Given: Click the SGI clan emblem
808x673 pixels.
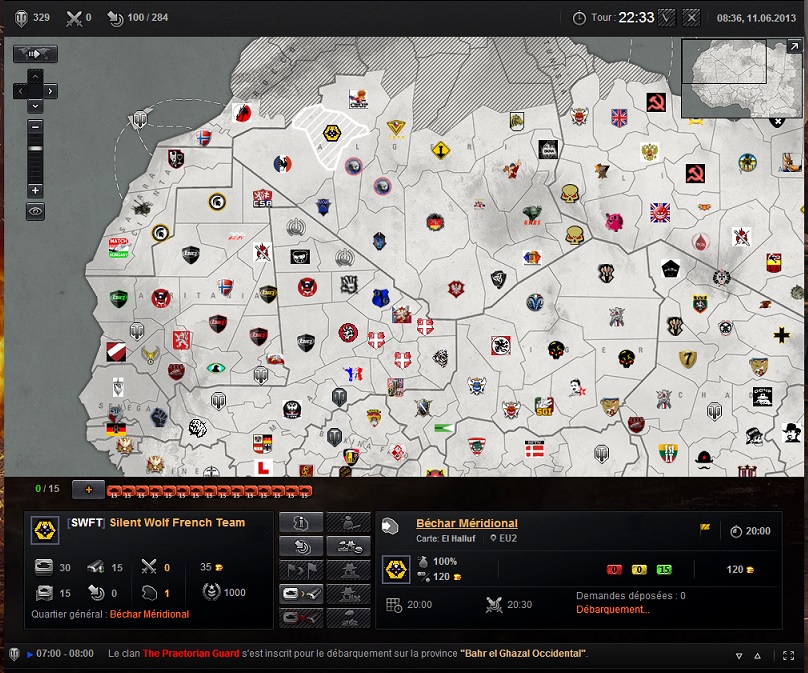Looking at the screenshot, I should tap(544, 406).
